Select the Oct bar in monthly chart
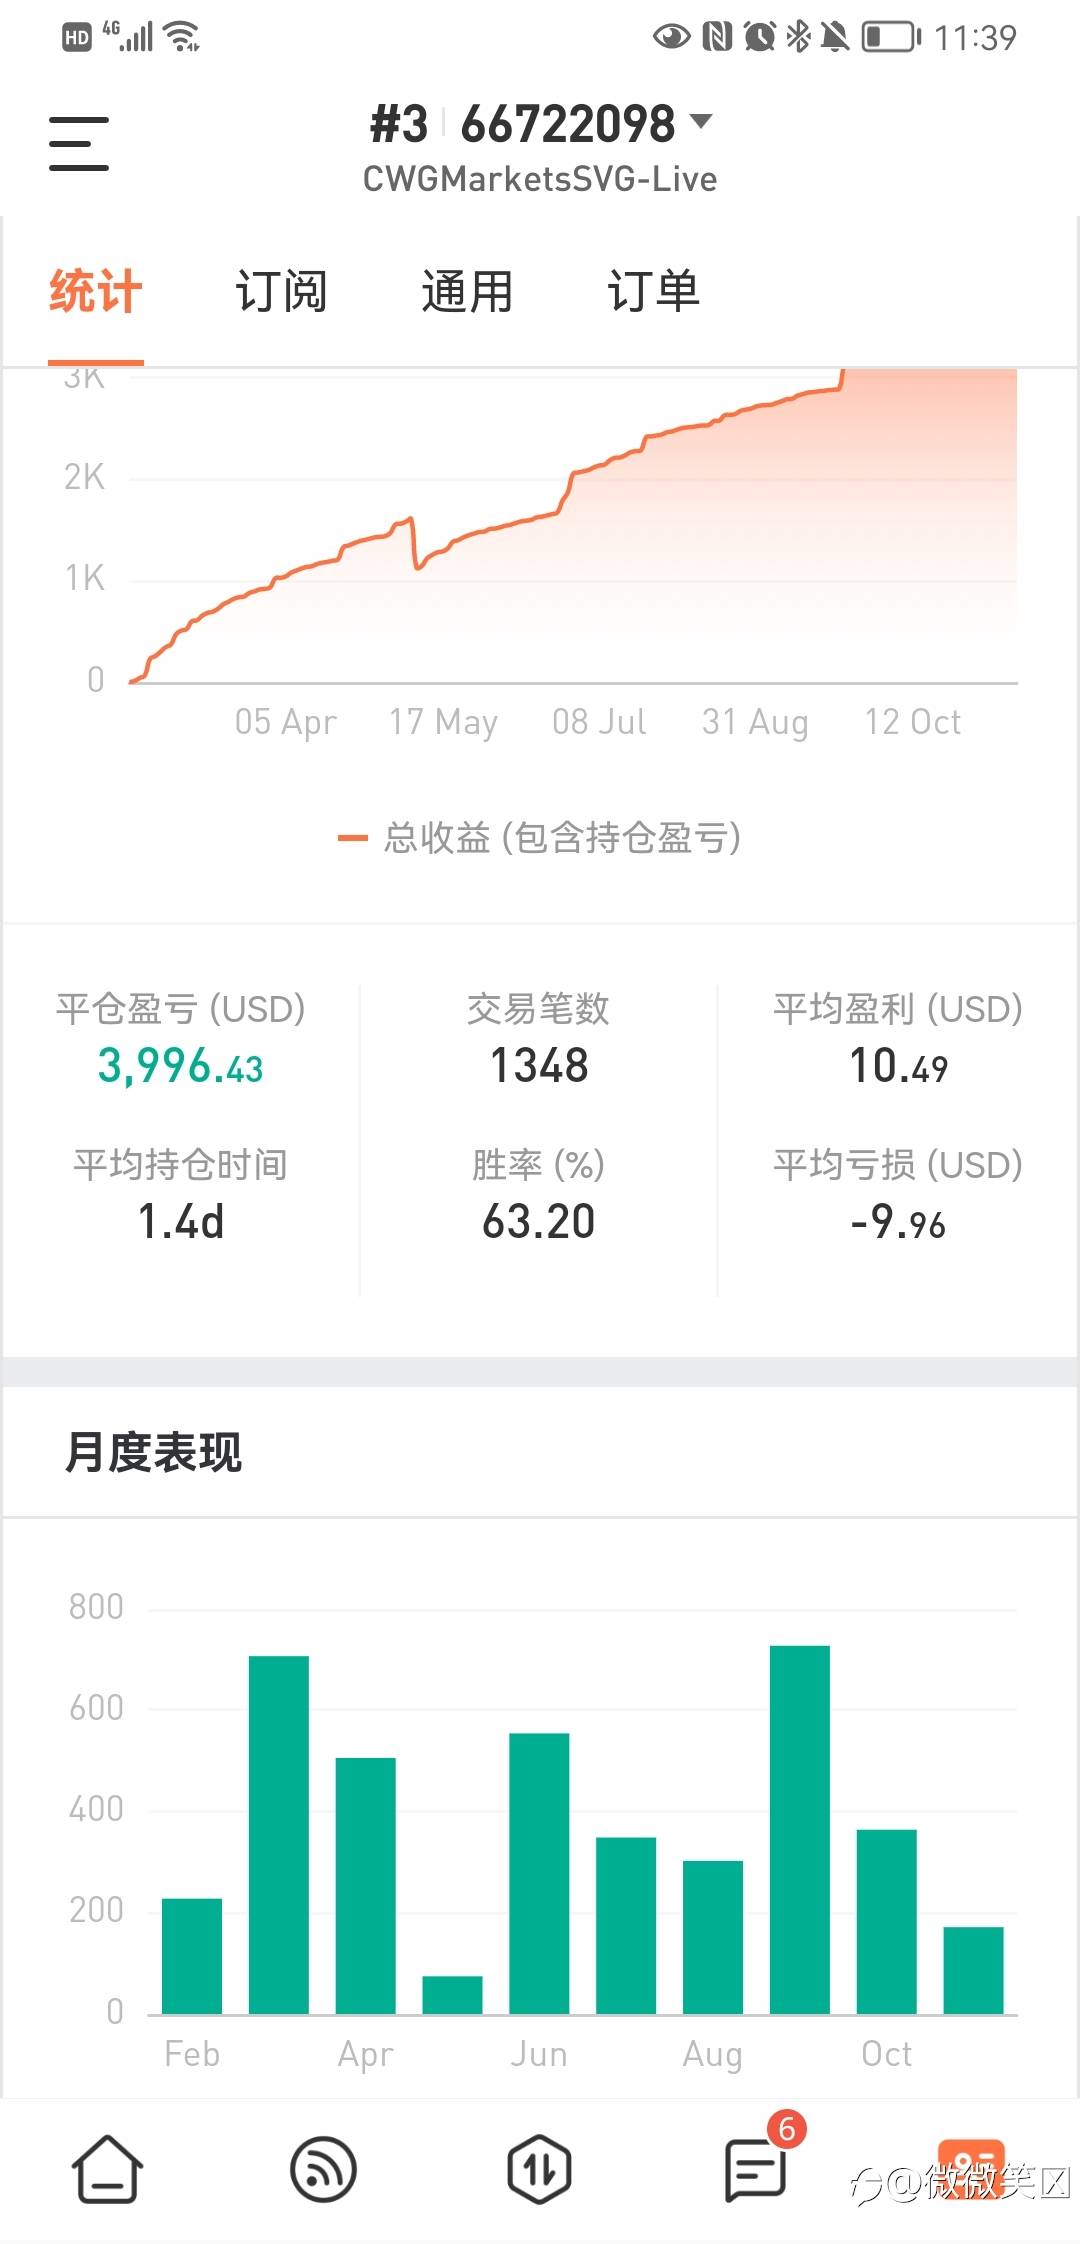This screenshot has height=2244, width=1080. point(887,1921)
